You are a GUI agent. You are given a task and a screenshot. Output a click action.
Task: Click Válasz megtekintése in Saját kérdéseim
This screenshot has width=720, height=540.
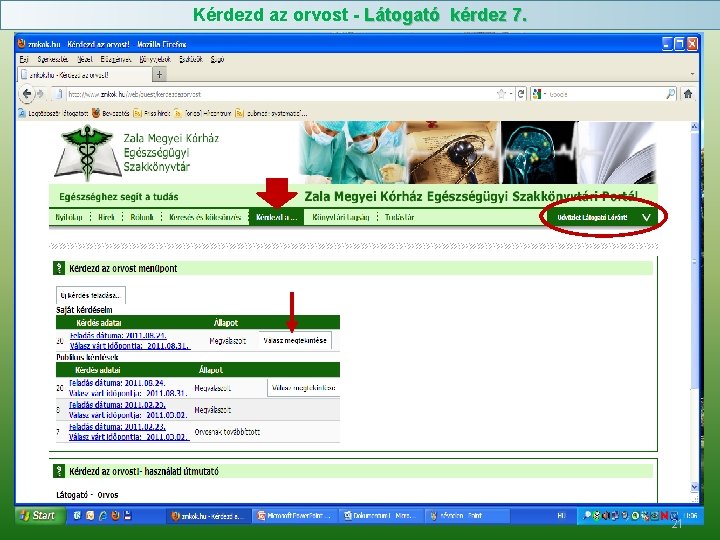pyautogui.click(x=295, y=341)
